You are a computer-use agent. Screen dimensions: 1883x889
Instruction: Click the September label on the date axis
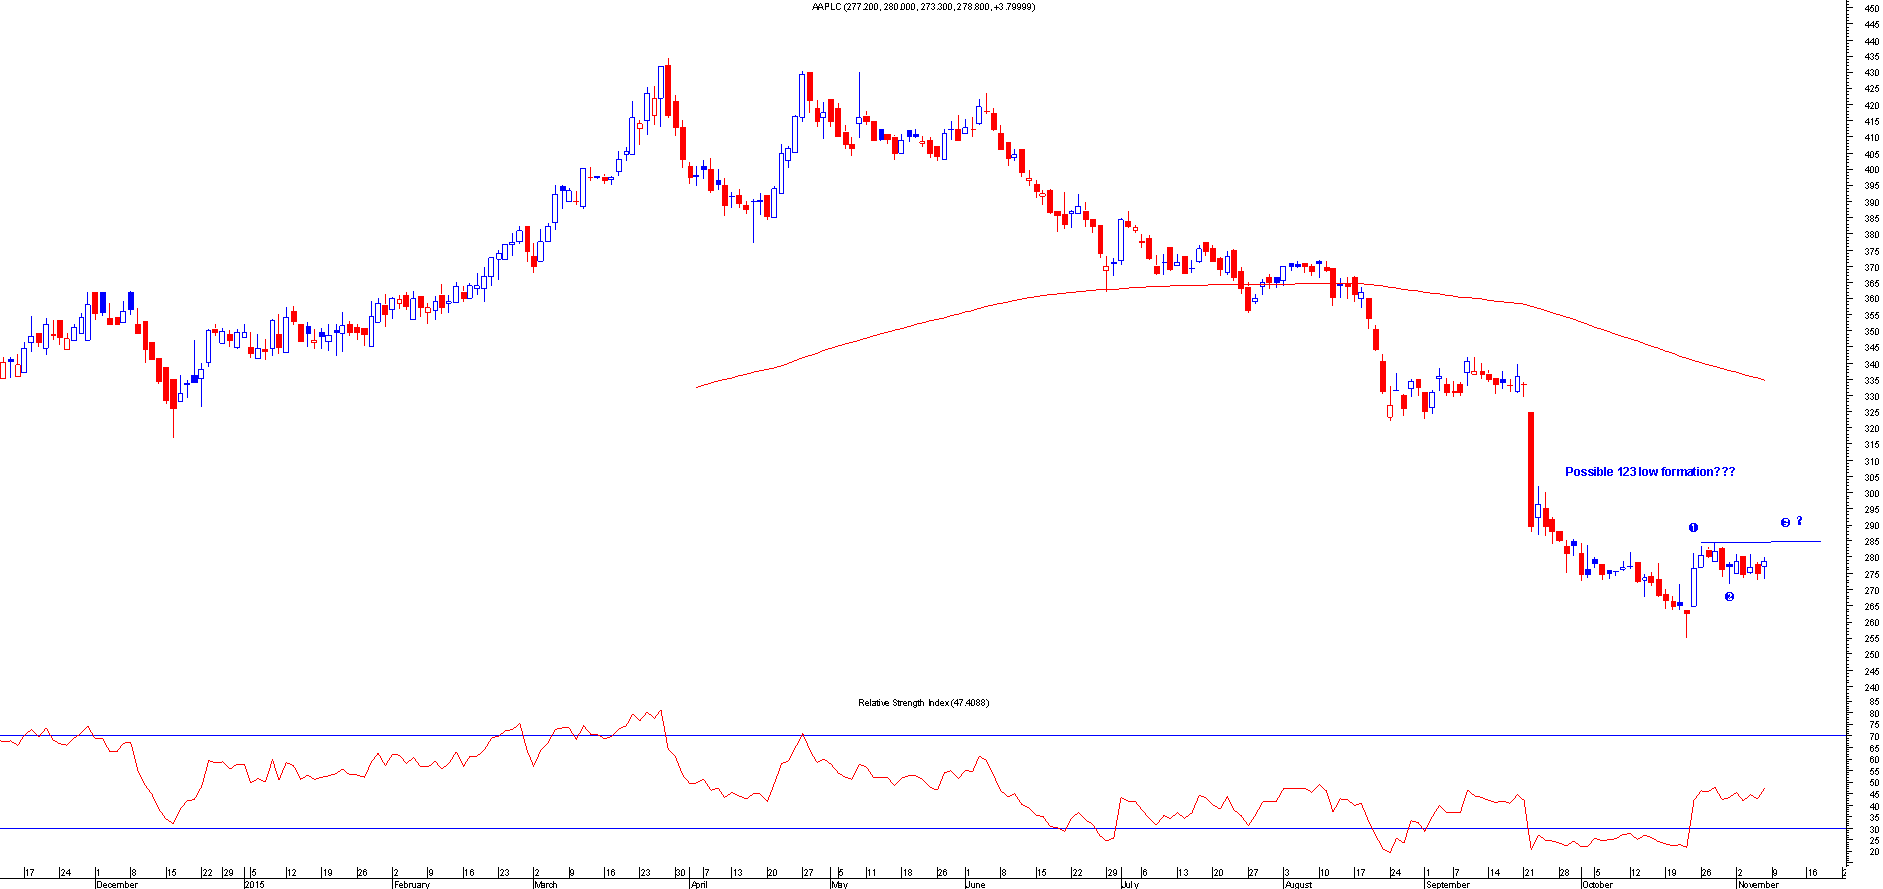[1448, 884]
